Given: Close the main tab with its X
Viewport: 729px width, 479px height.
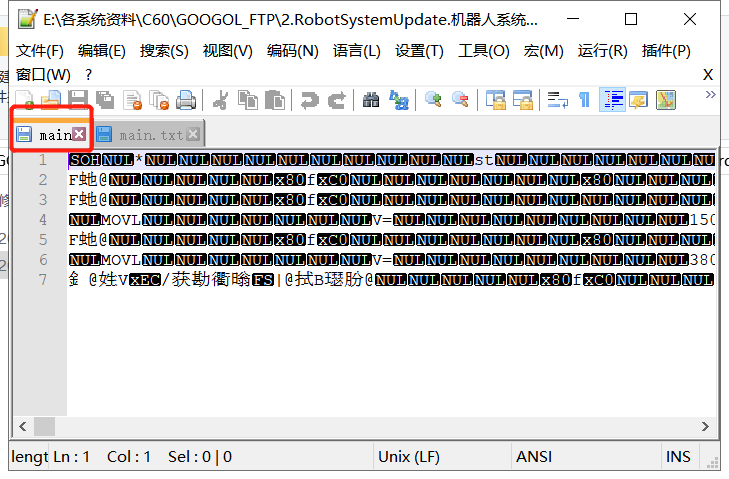Looking at the screenshot, I should [80, 134].
